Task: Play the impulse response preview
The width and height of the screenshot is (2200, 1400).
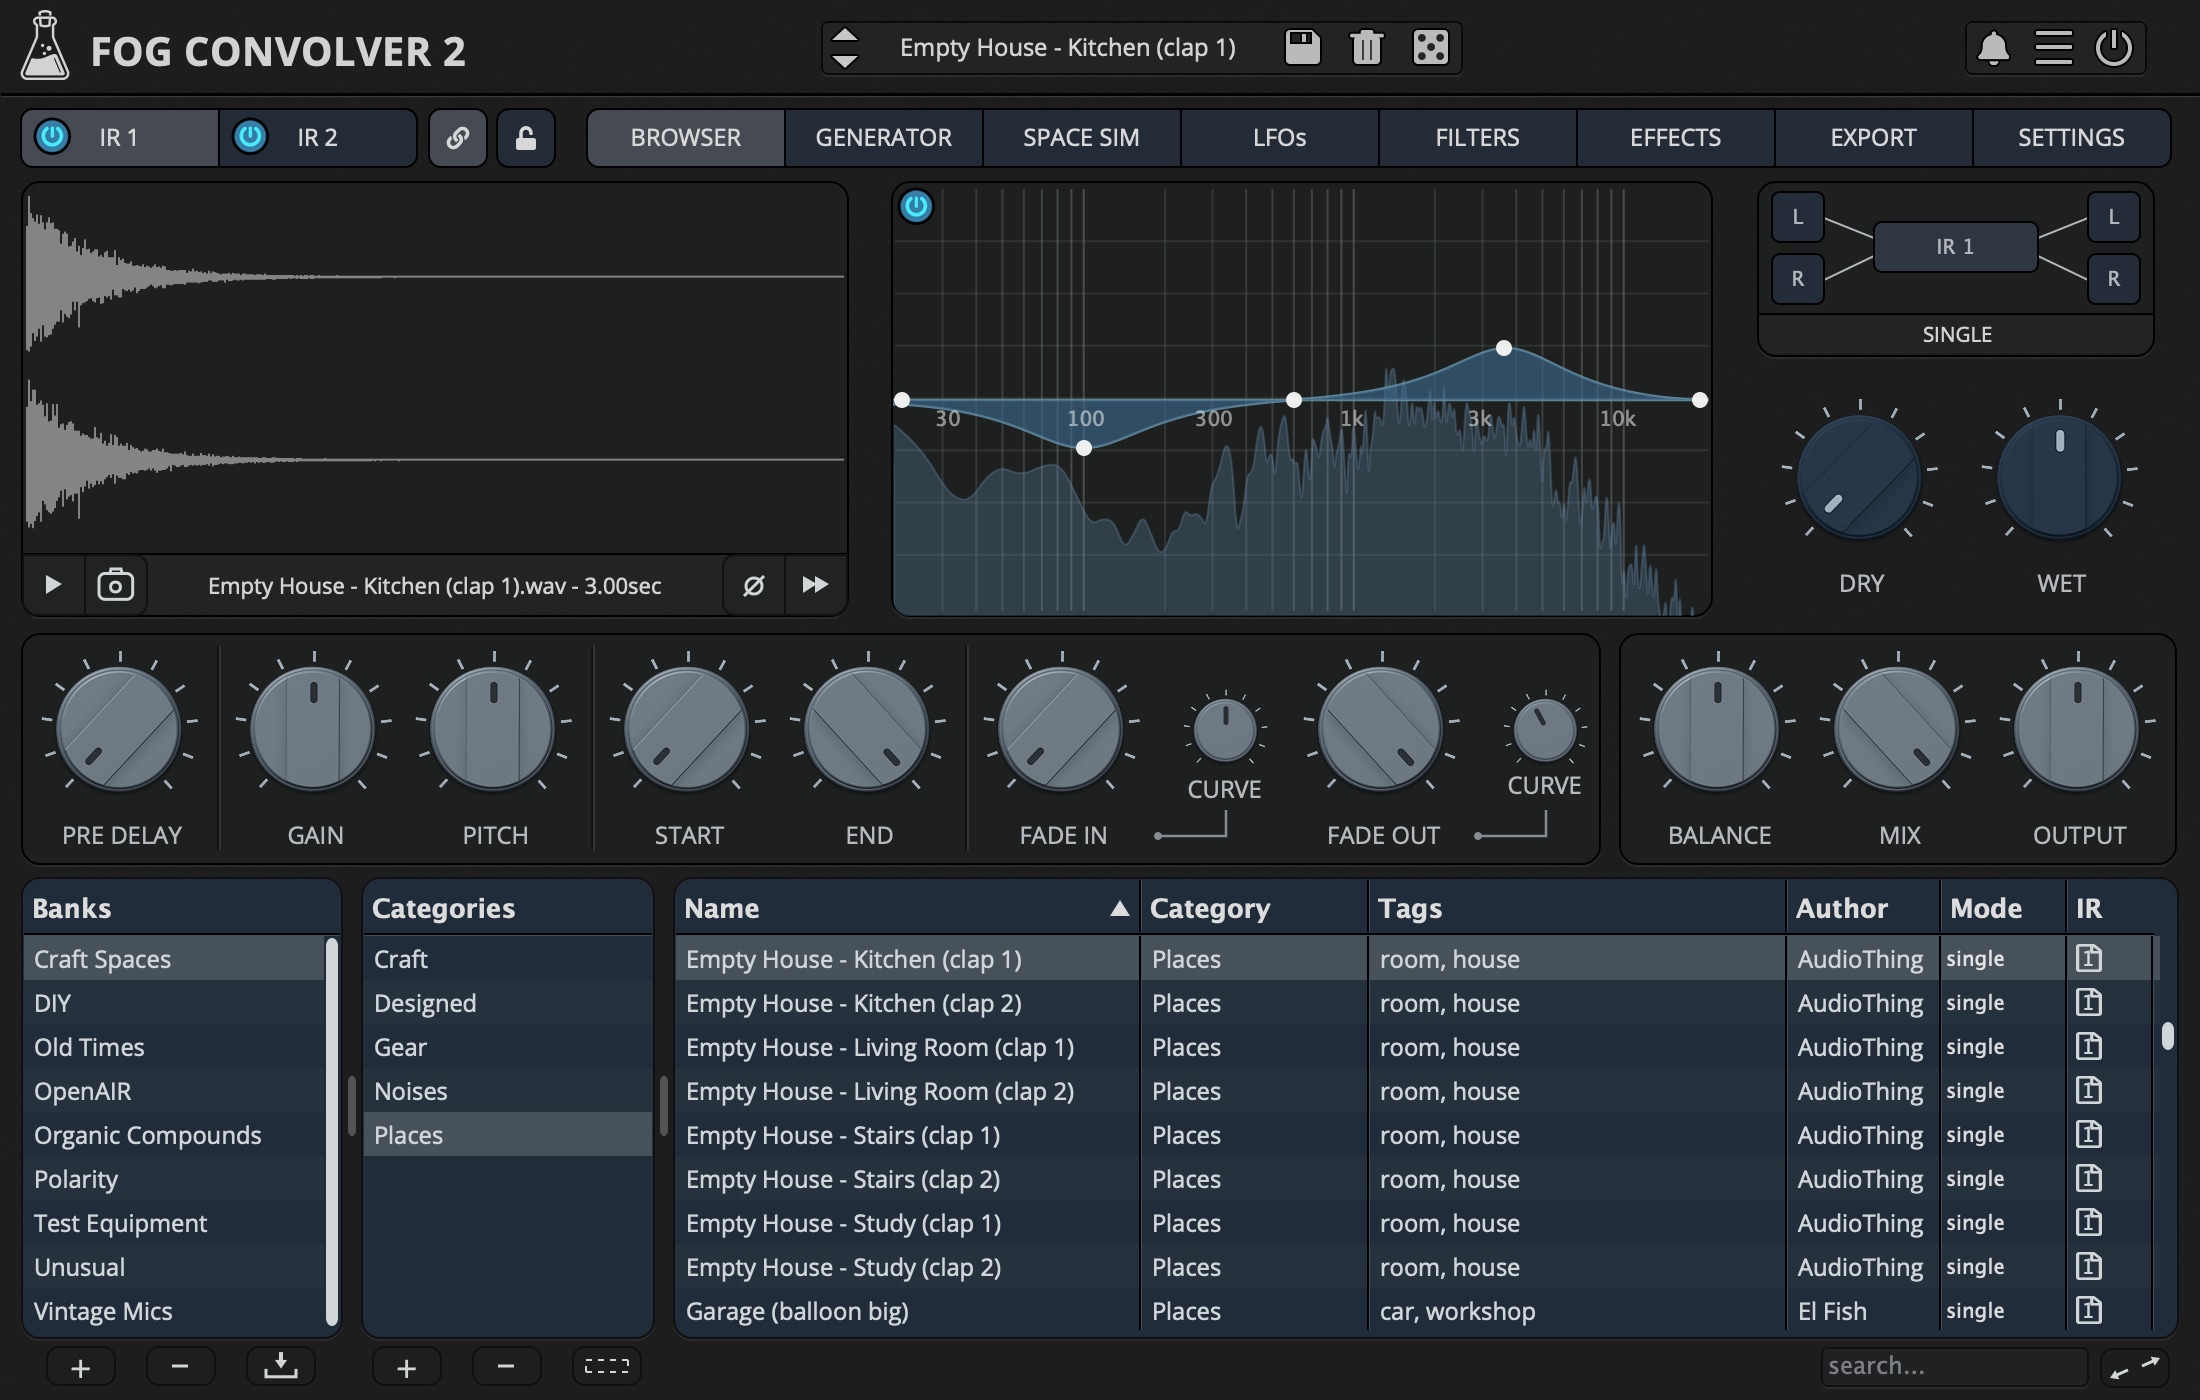Action: tap(53, 585)
